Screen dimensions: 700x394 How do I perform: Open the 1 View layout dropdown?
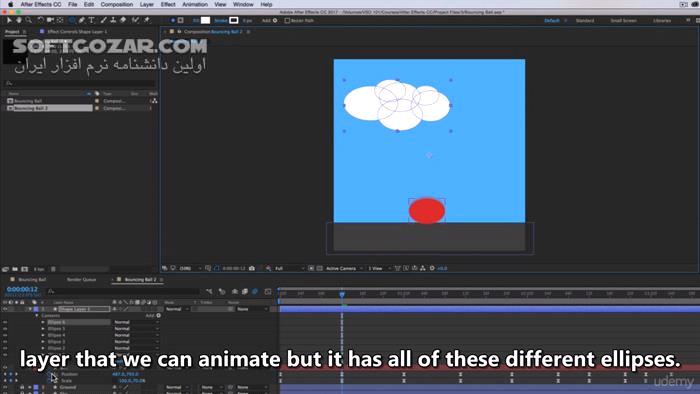tap(378, 268)
